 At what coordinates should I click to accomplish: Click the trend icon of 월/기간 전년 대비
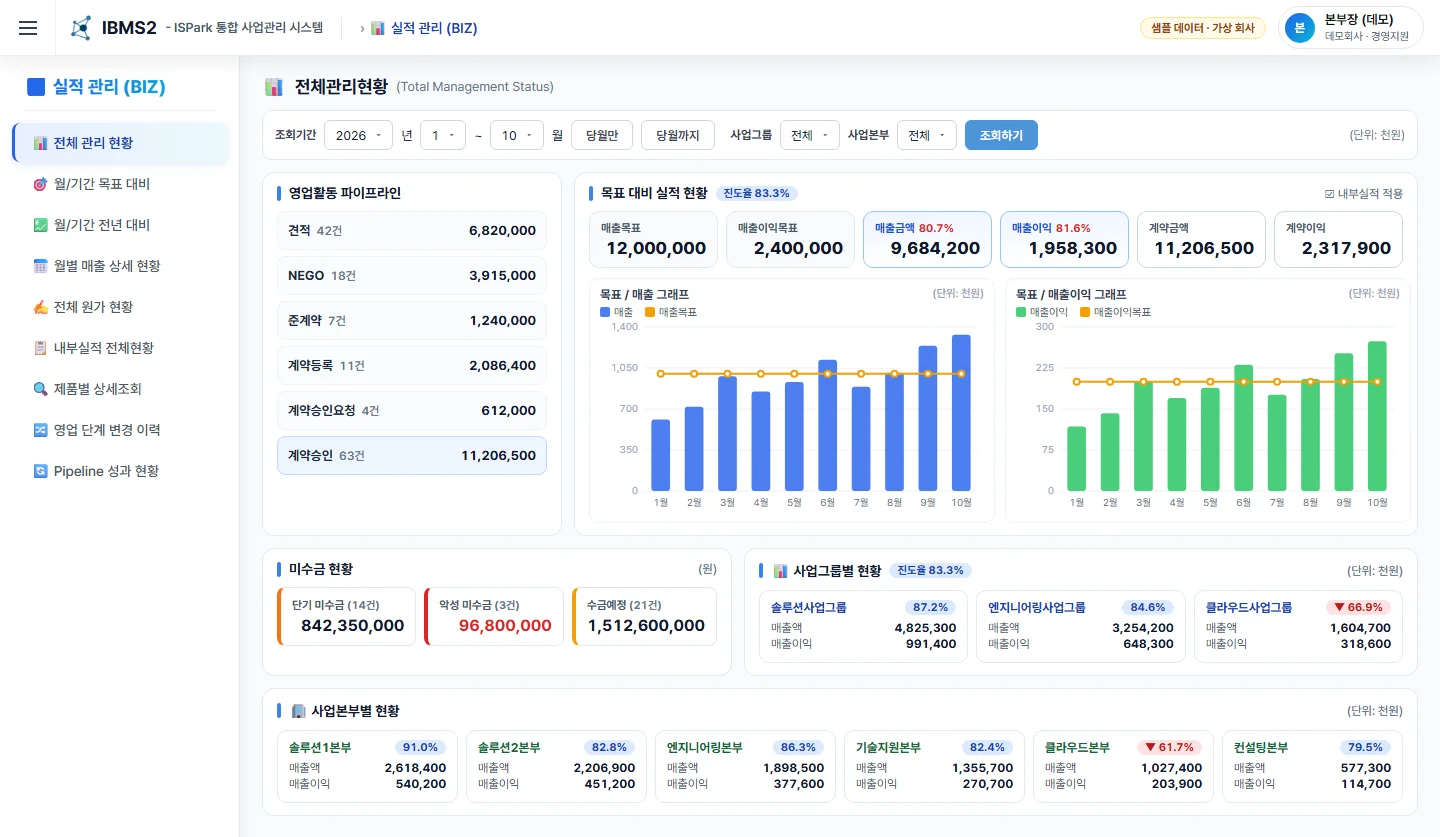(40, 225)
